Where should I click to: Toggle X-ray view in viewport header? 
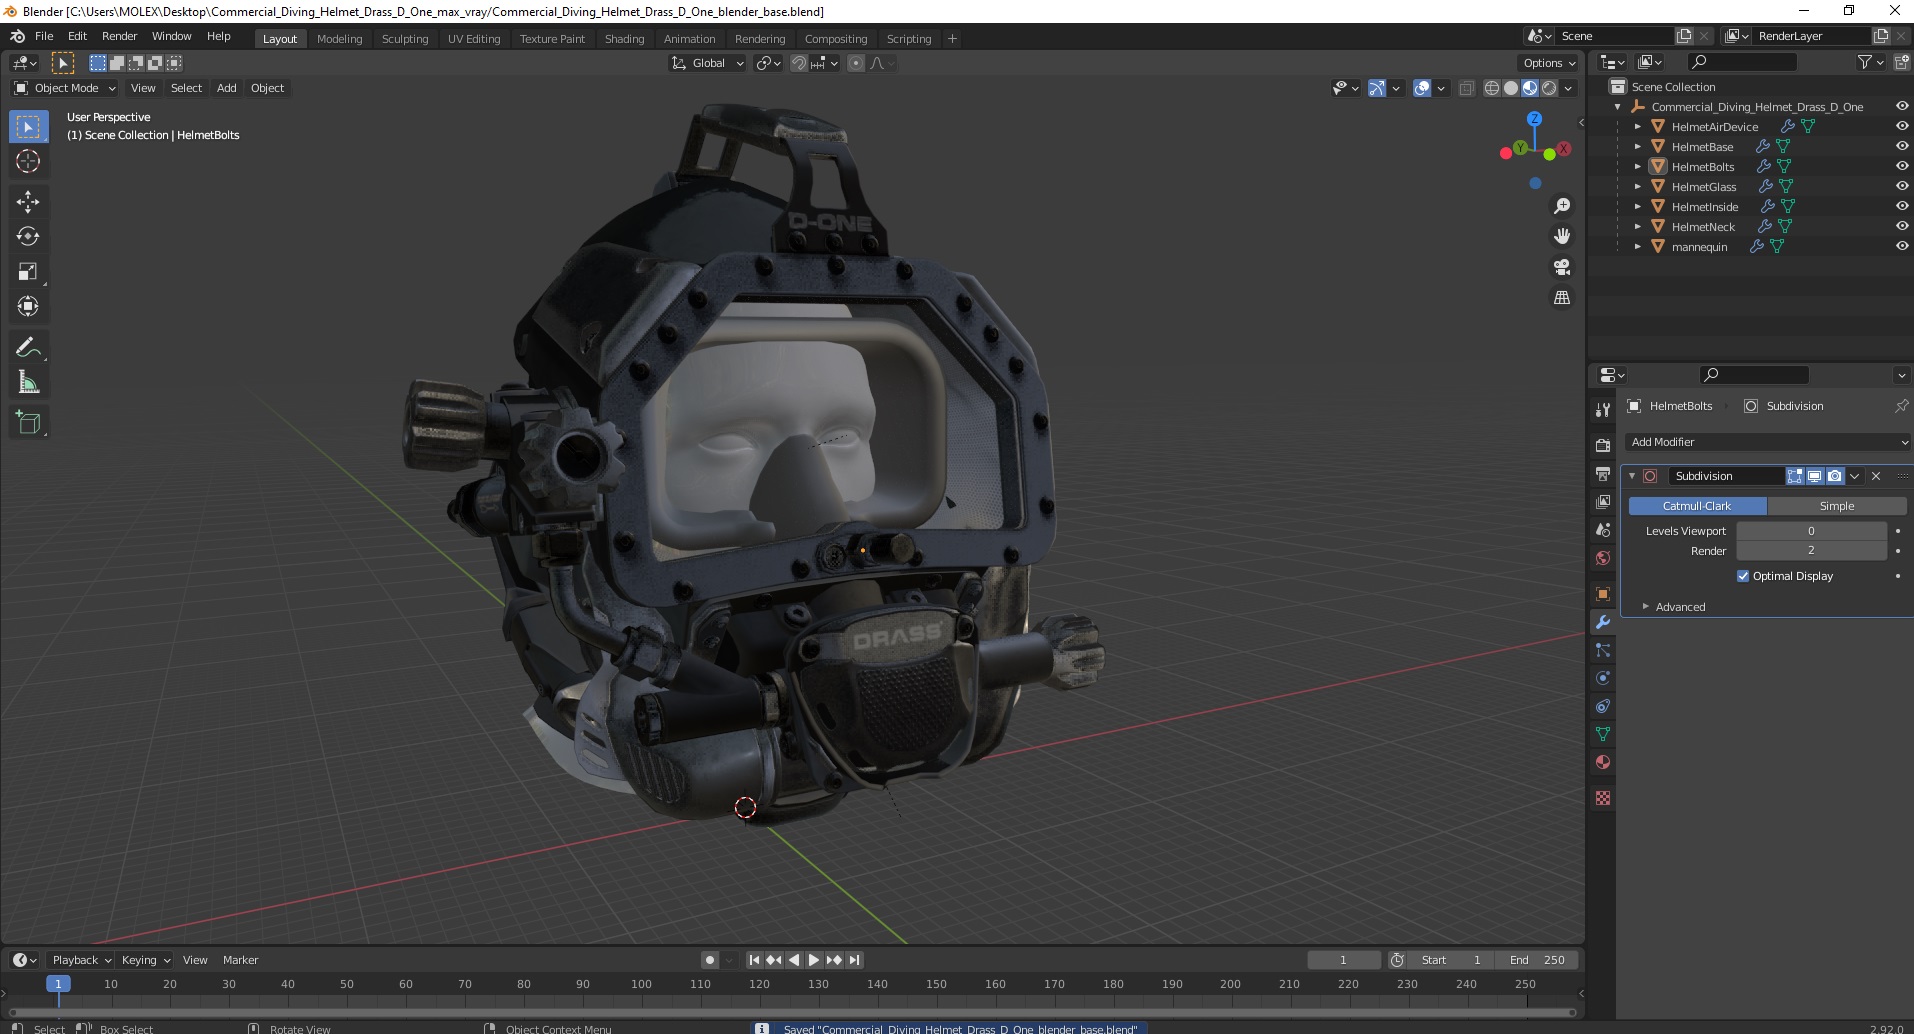tap(1466, 88)
